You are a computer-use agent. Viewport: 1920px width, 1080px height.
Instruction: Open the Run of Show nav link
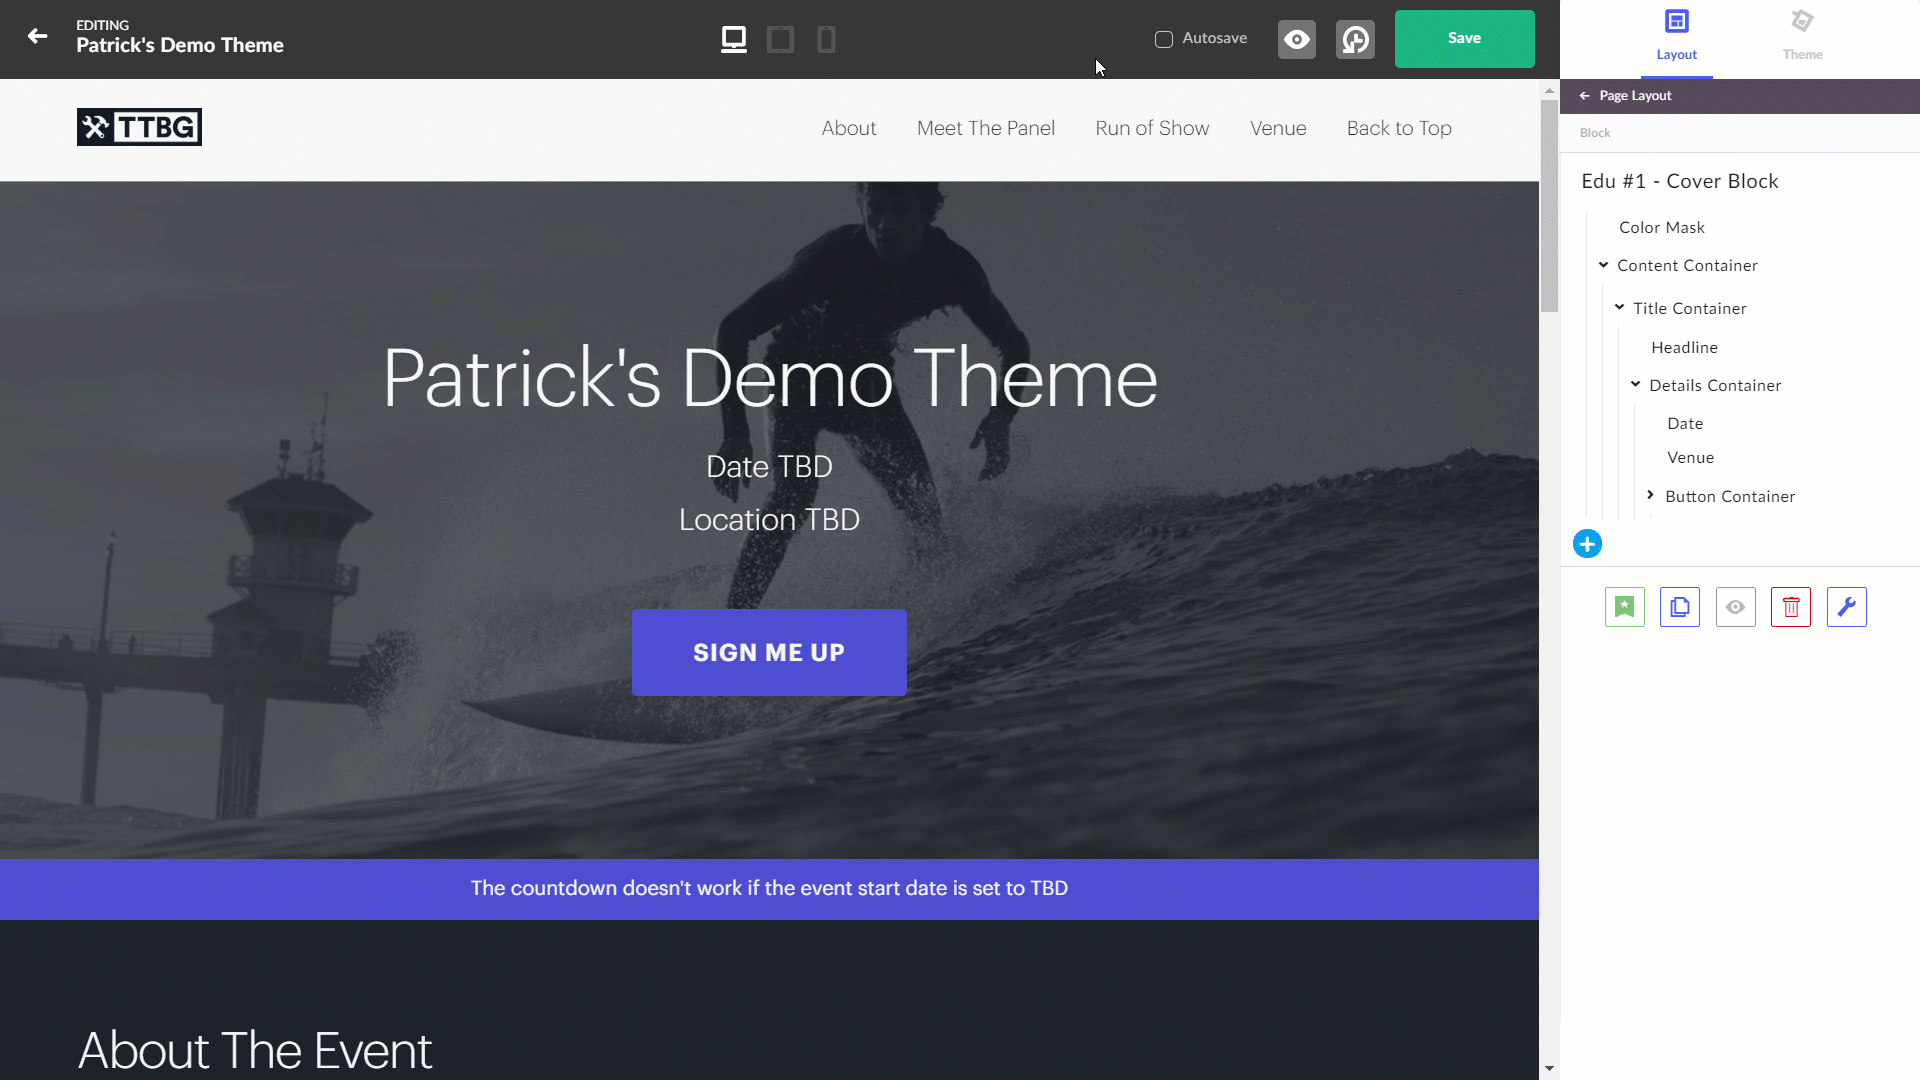pos(1152,128)
